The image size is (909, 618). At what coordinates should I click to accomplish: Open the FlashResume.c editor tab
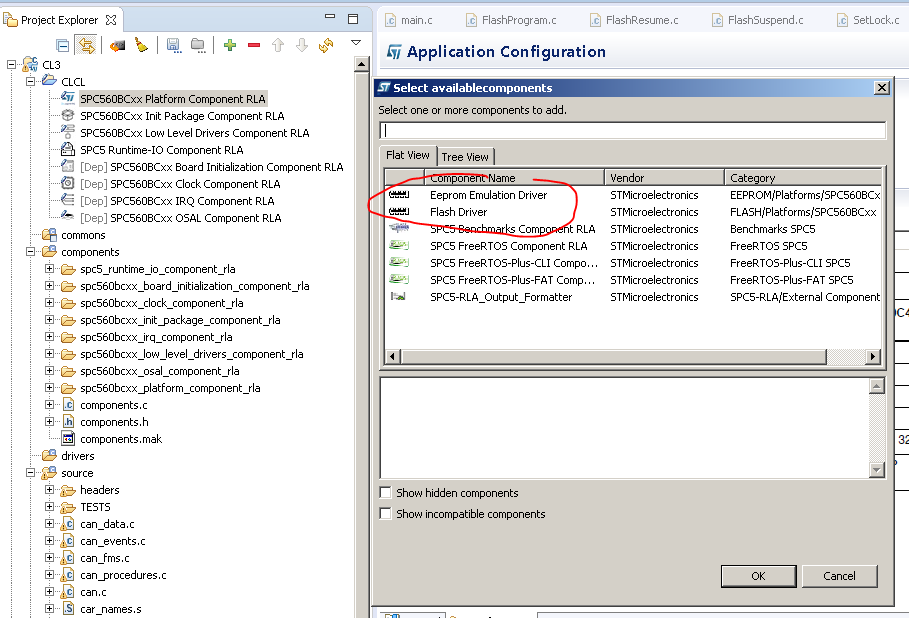click(x=635, y=20)
